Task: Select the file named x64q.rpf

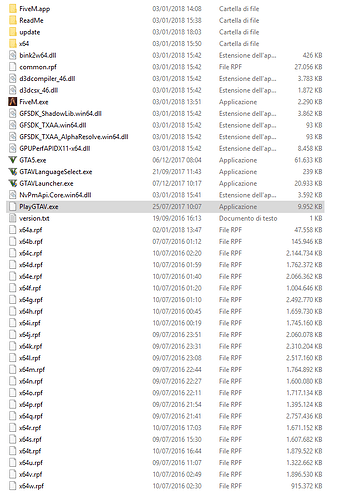Action: click(x=31, y=416)
